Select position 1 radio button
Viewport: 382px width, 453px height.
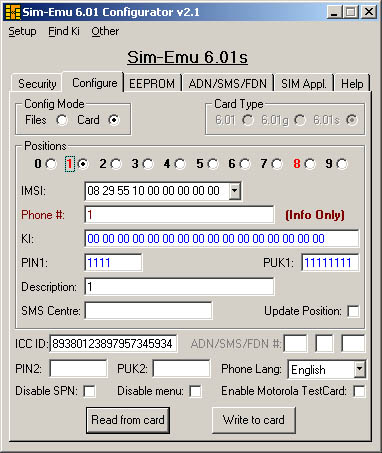(x=83, y=164)
